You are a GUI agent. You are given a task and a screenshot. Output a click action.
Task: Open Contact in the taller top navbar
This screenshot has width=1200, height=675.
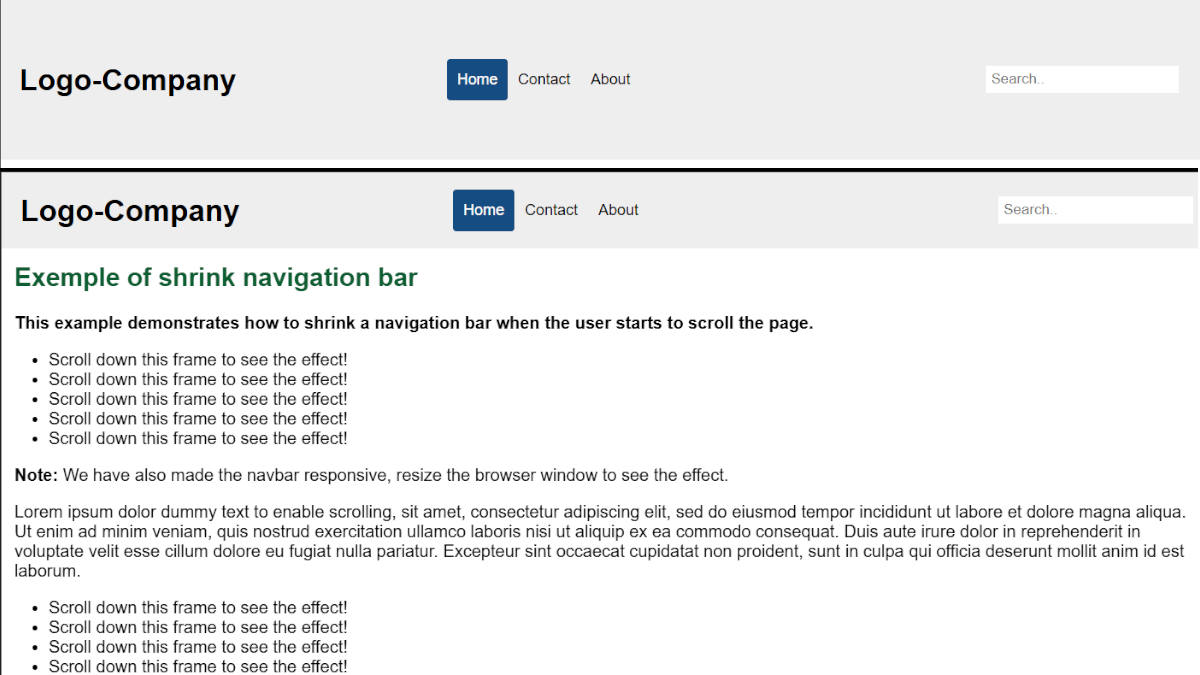click(x=544, y=80)
